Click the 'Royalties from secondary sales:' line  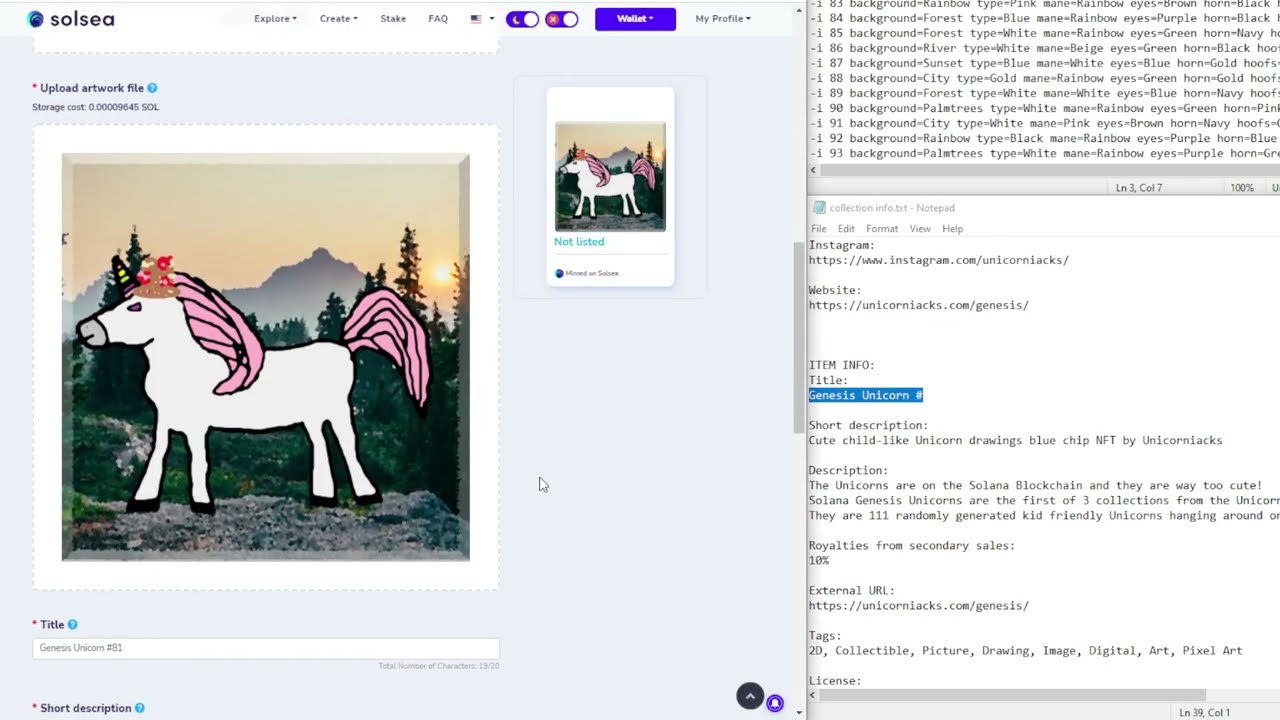912,545
